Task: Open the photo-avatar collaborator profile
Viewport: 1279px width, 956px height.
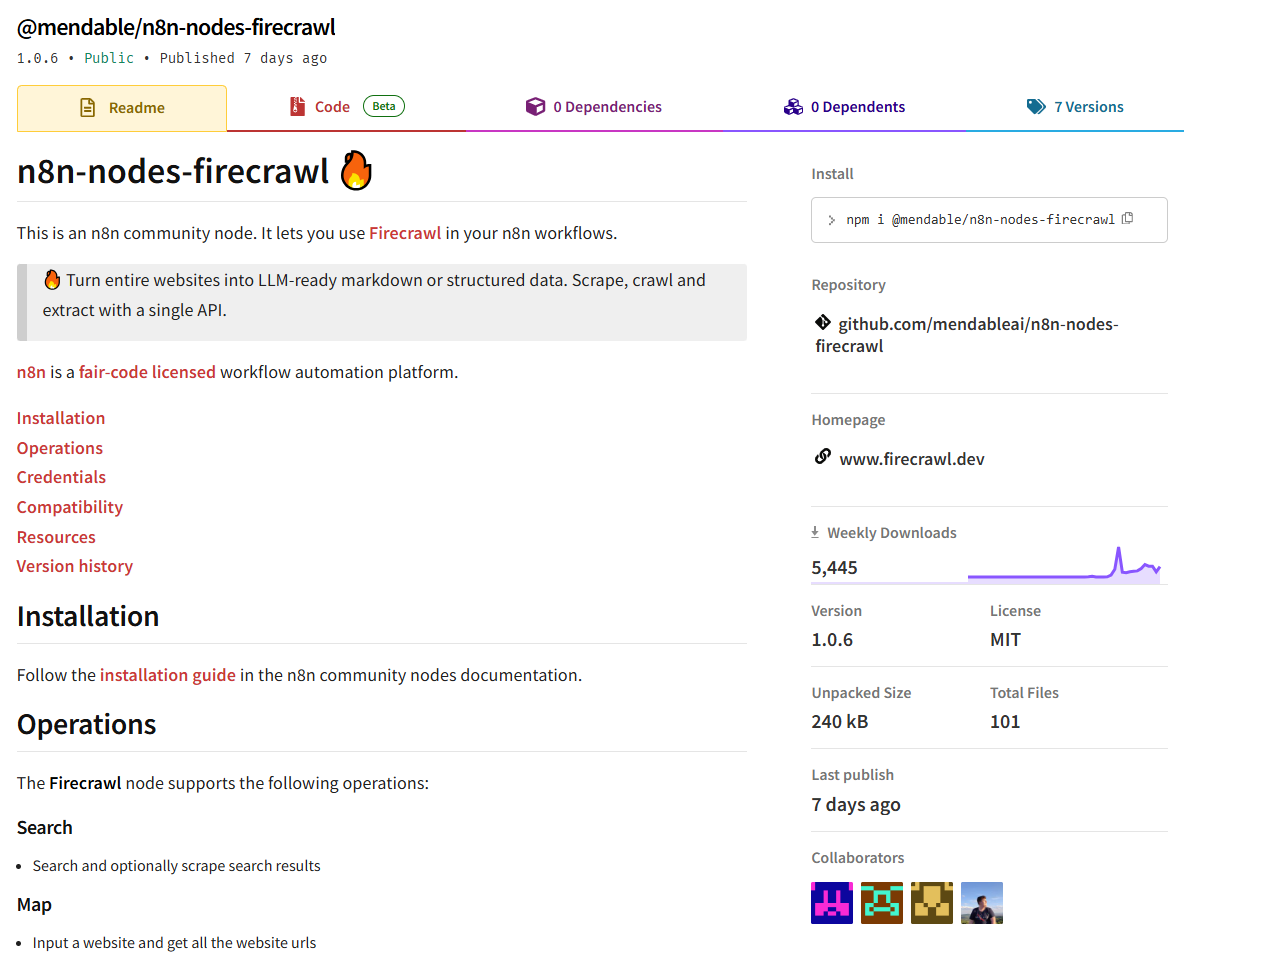Action: tap(981, 903)
